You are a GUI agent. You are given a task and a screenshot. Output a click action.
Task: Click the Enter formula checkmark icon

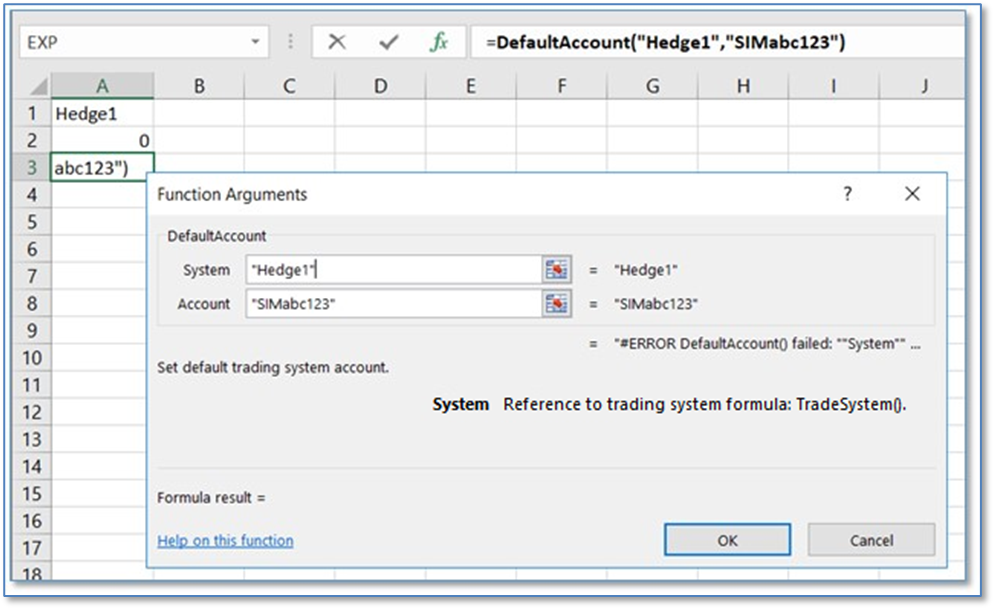click(388, 43)
